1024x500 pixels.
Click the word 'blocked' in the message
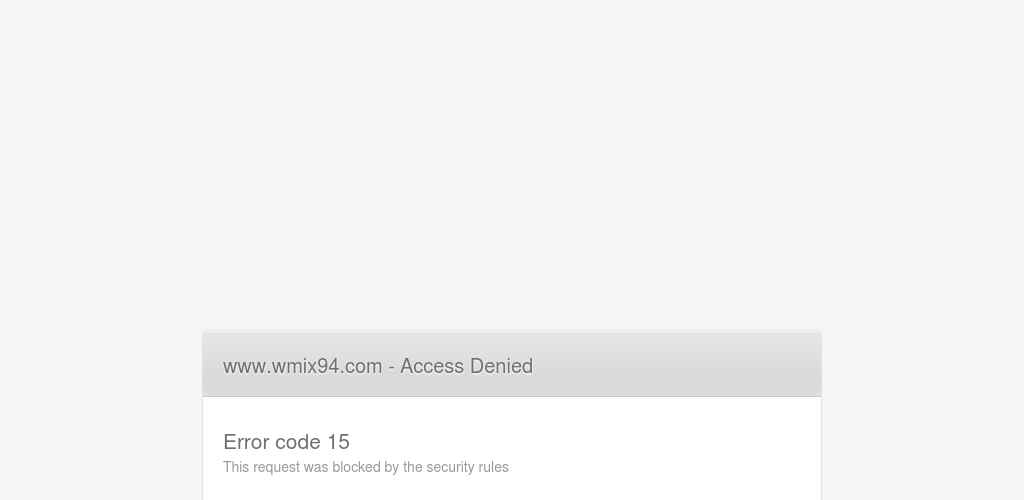point(357,467)
